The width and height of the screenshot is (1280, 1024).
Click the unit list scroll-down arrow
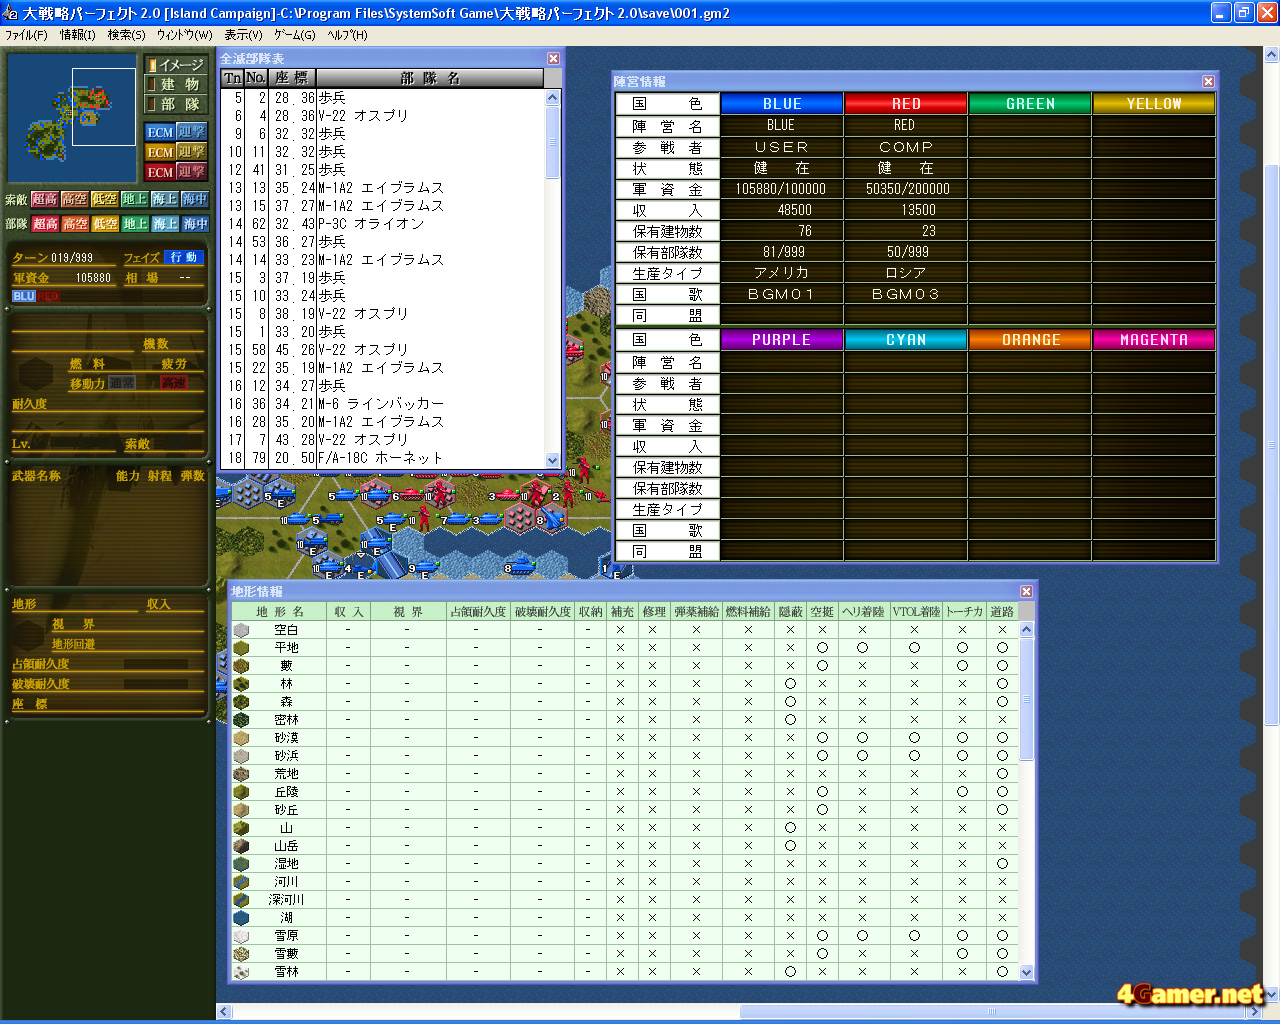(553, 460)
